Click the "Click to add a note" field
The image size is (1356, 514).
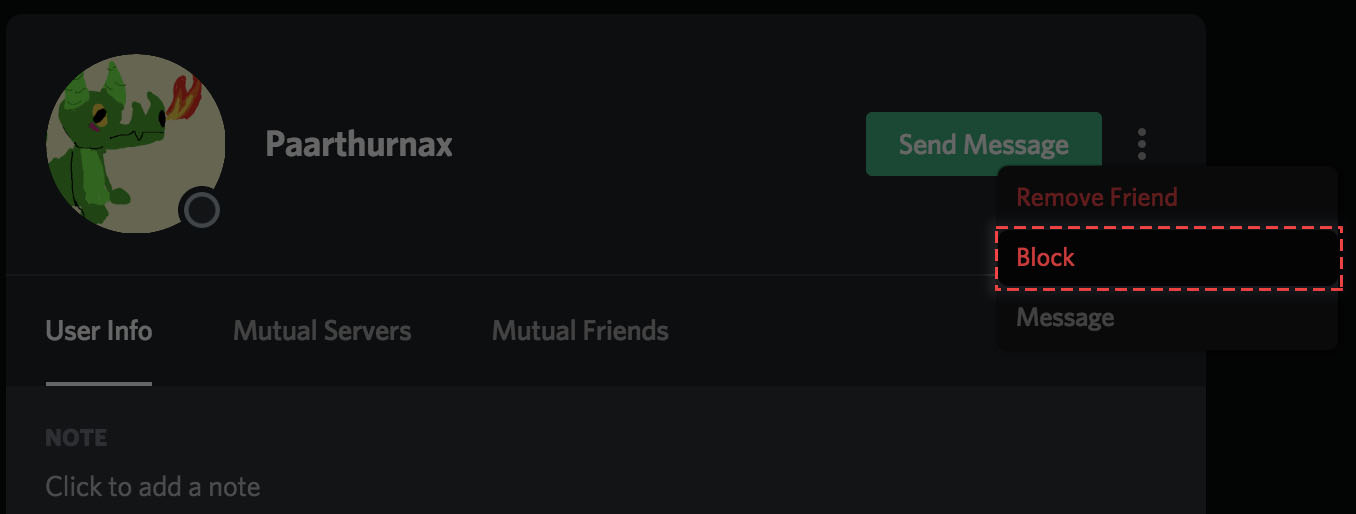pos(153,487)
